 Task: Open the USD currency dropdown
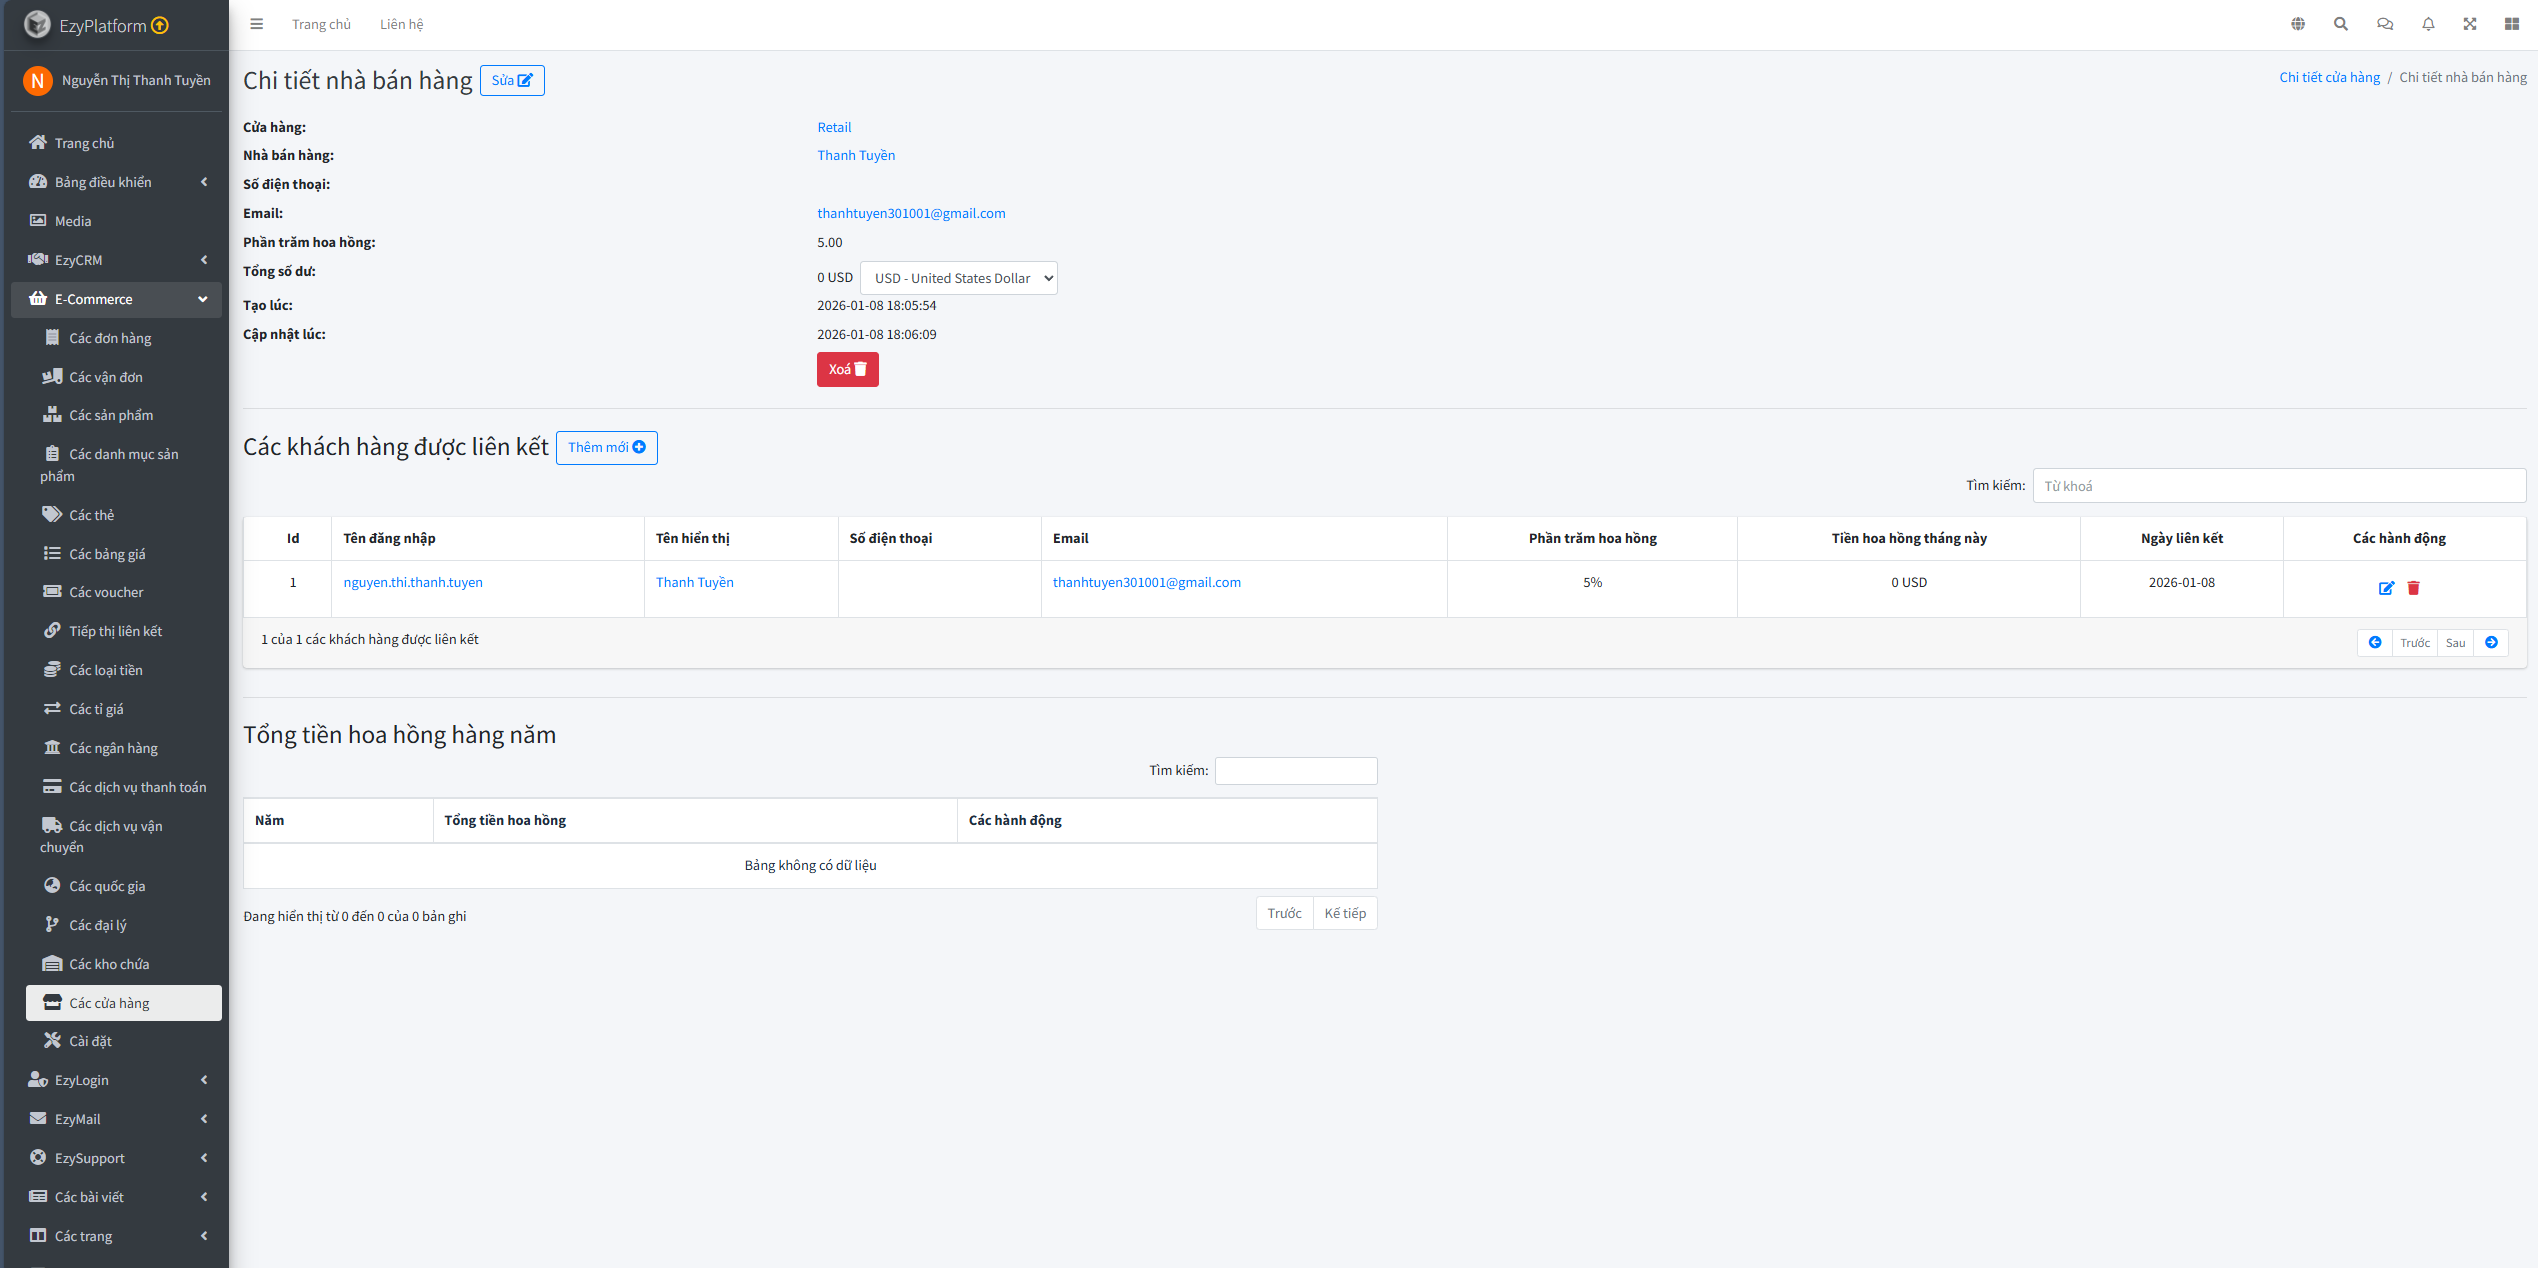click(x=958, y=278)
